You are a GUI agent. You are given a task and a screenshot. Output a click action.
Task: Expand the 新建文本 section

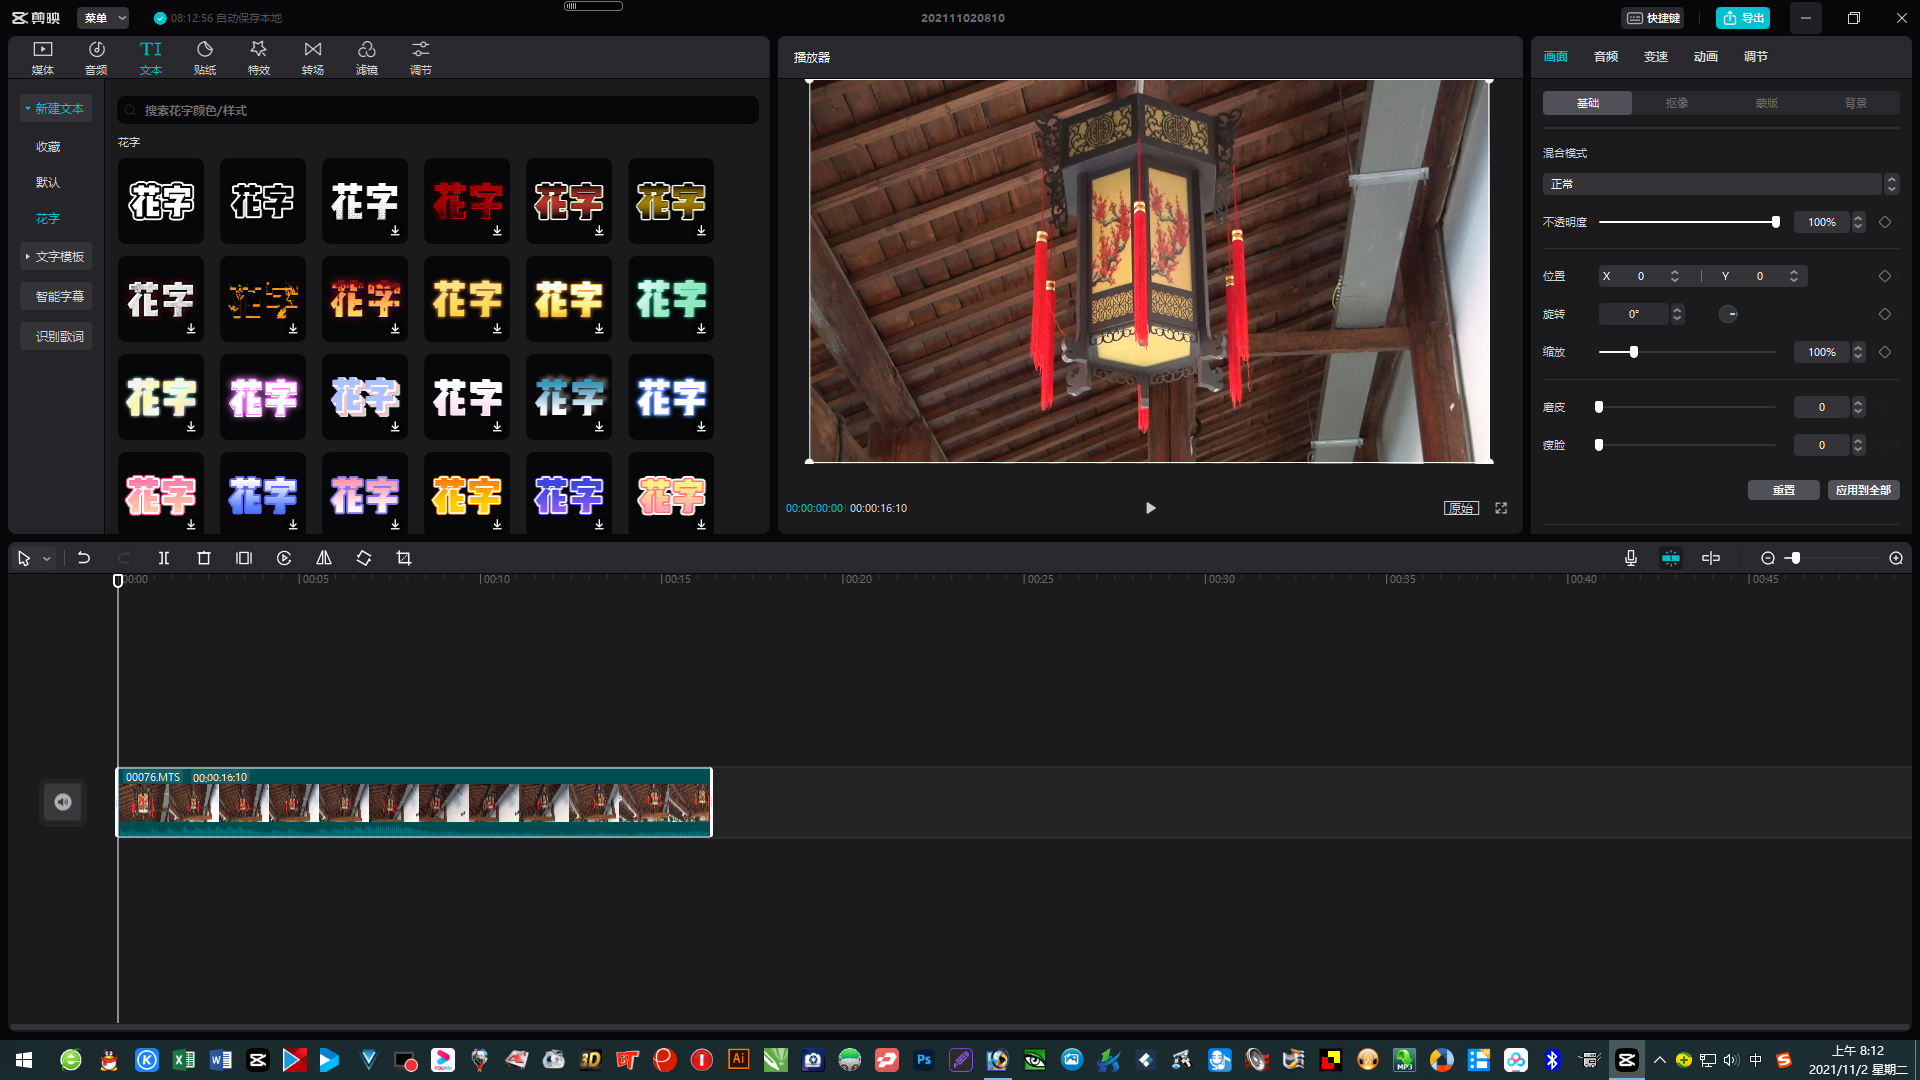(56, 108)
